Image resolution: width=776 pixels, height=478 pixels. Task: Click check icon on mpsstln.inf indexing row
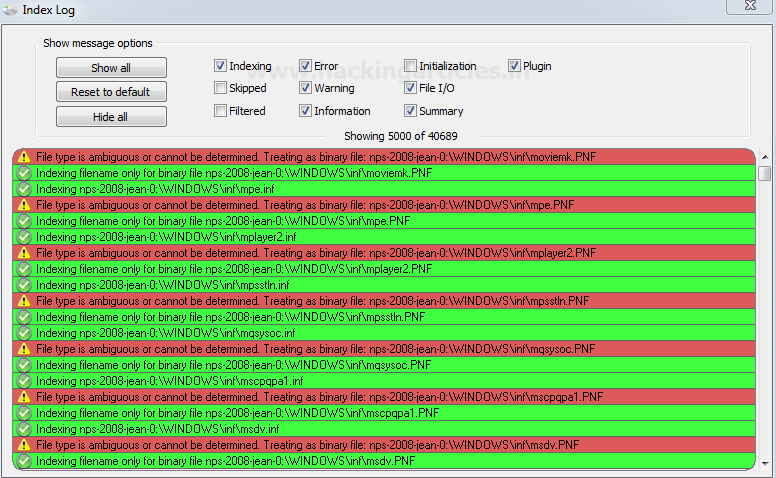[x=24, y=285]
